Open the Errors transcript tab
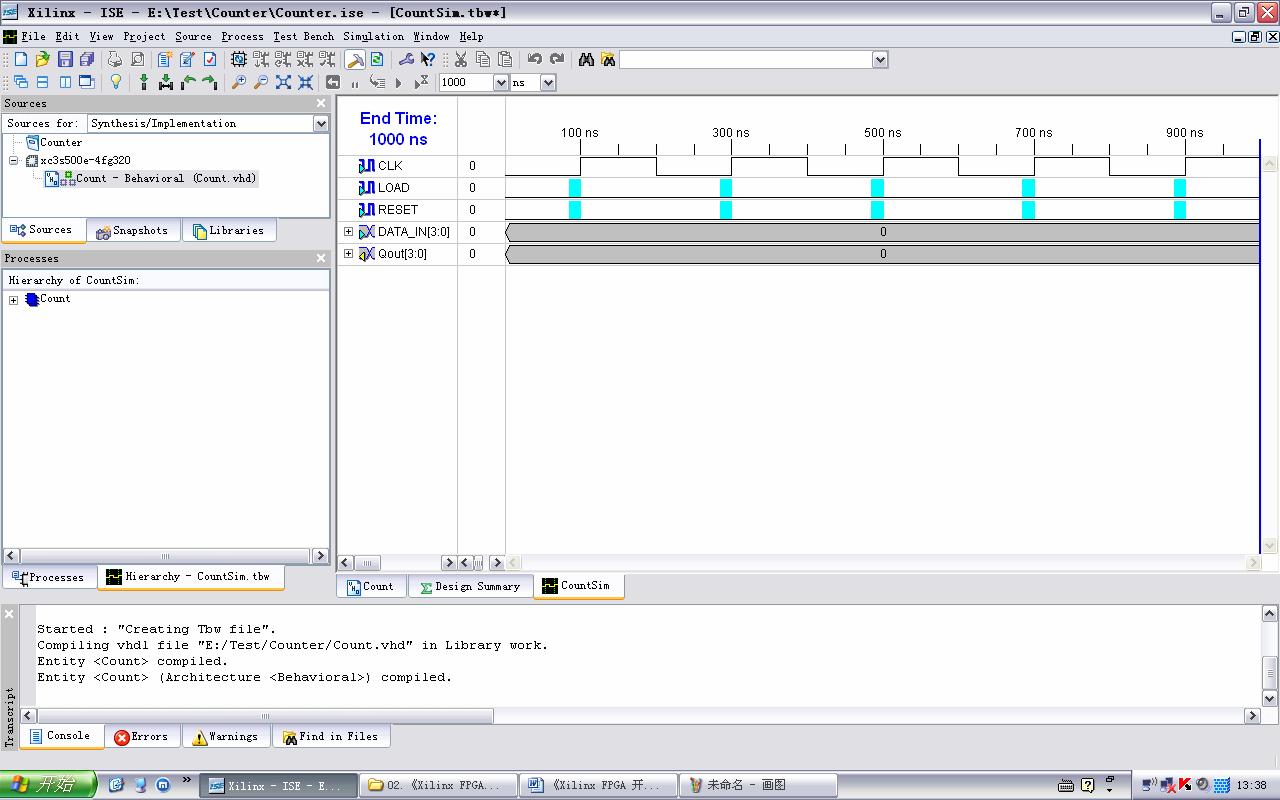The height and width of the screenshot is (800, 1280). point(141,737)
